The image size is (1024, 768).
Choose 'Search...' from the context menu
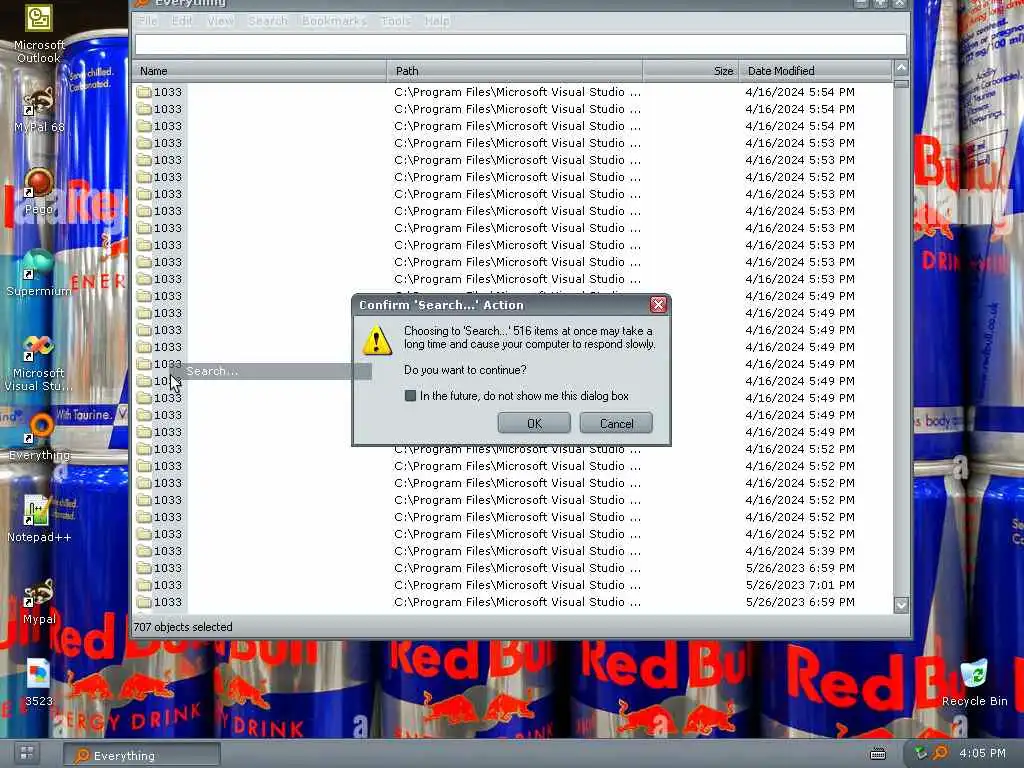[271, 371]
